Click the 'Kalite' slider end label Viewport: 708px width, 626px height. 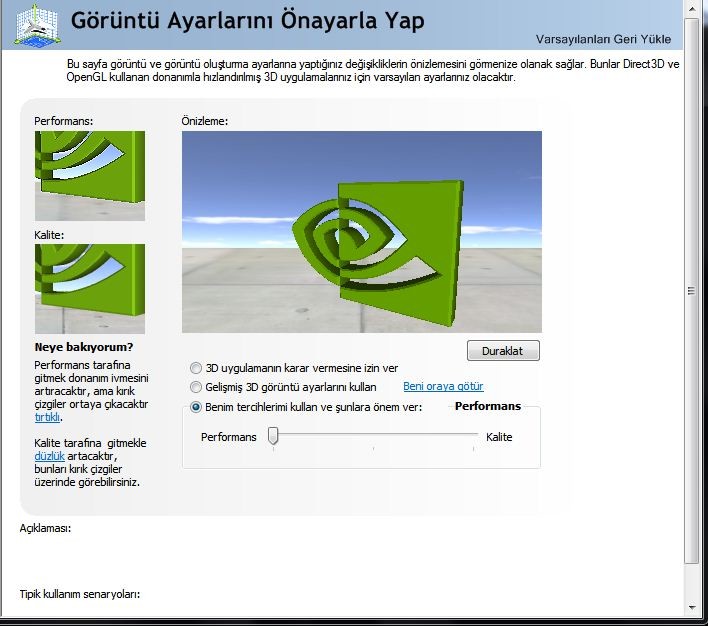click(x=499, y=437)
